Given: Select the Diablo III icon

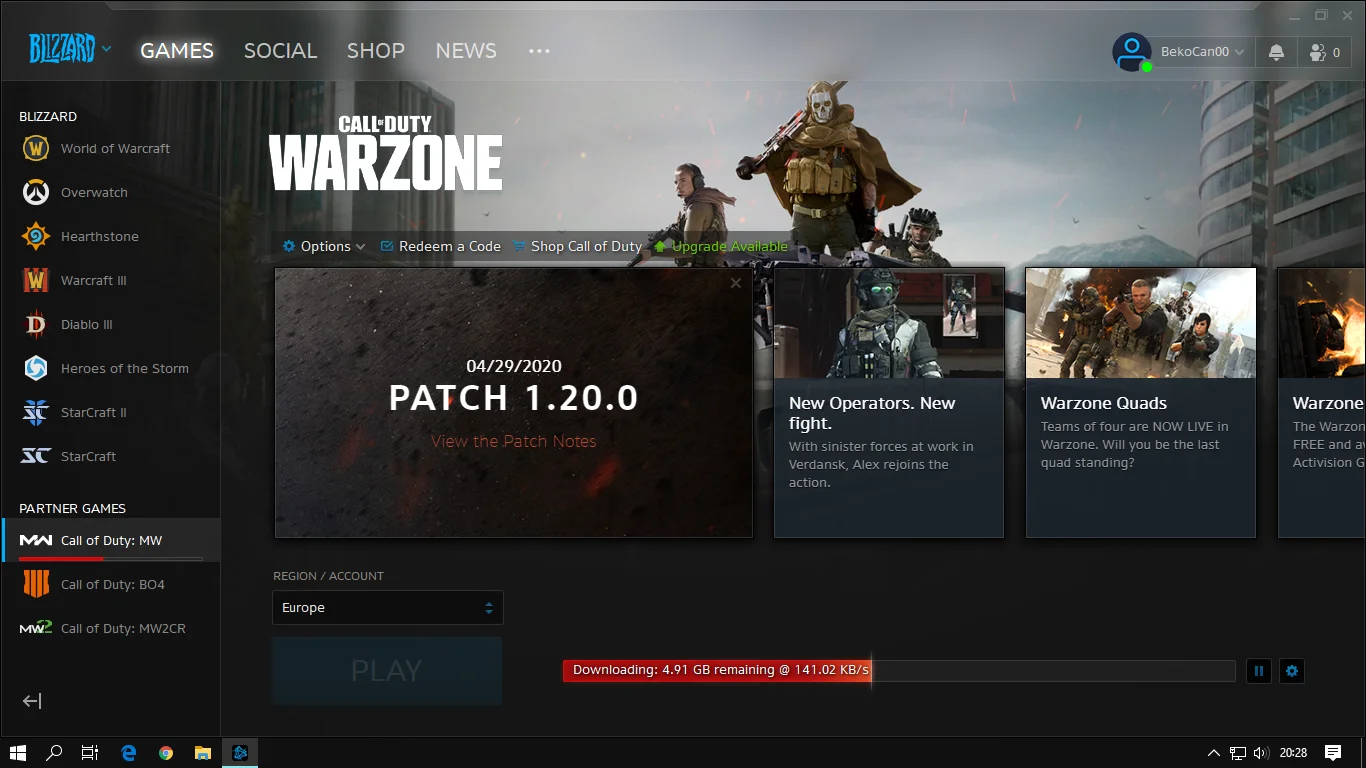Looking at the screenshot, I should pos(36,324).
